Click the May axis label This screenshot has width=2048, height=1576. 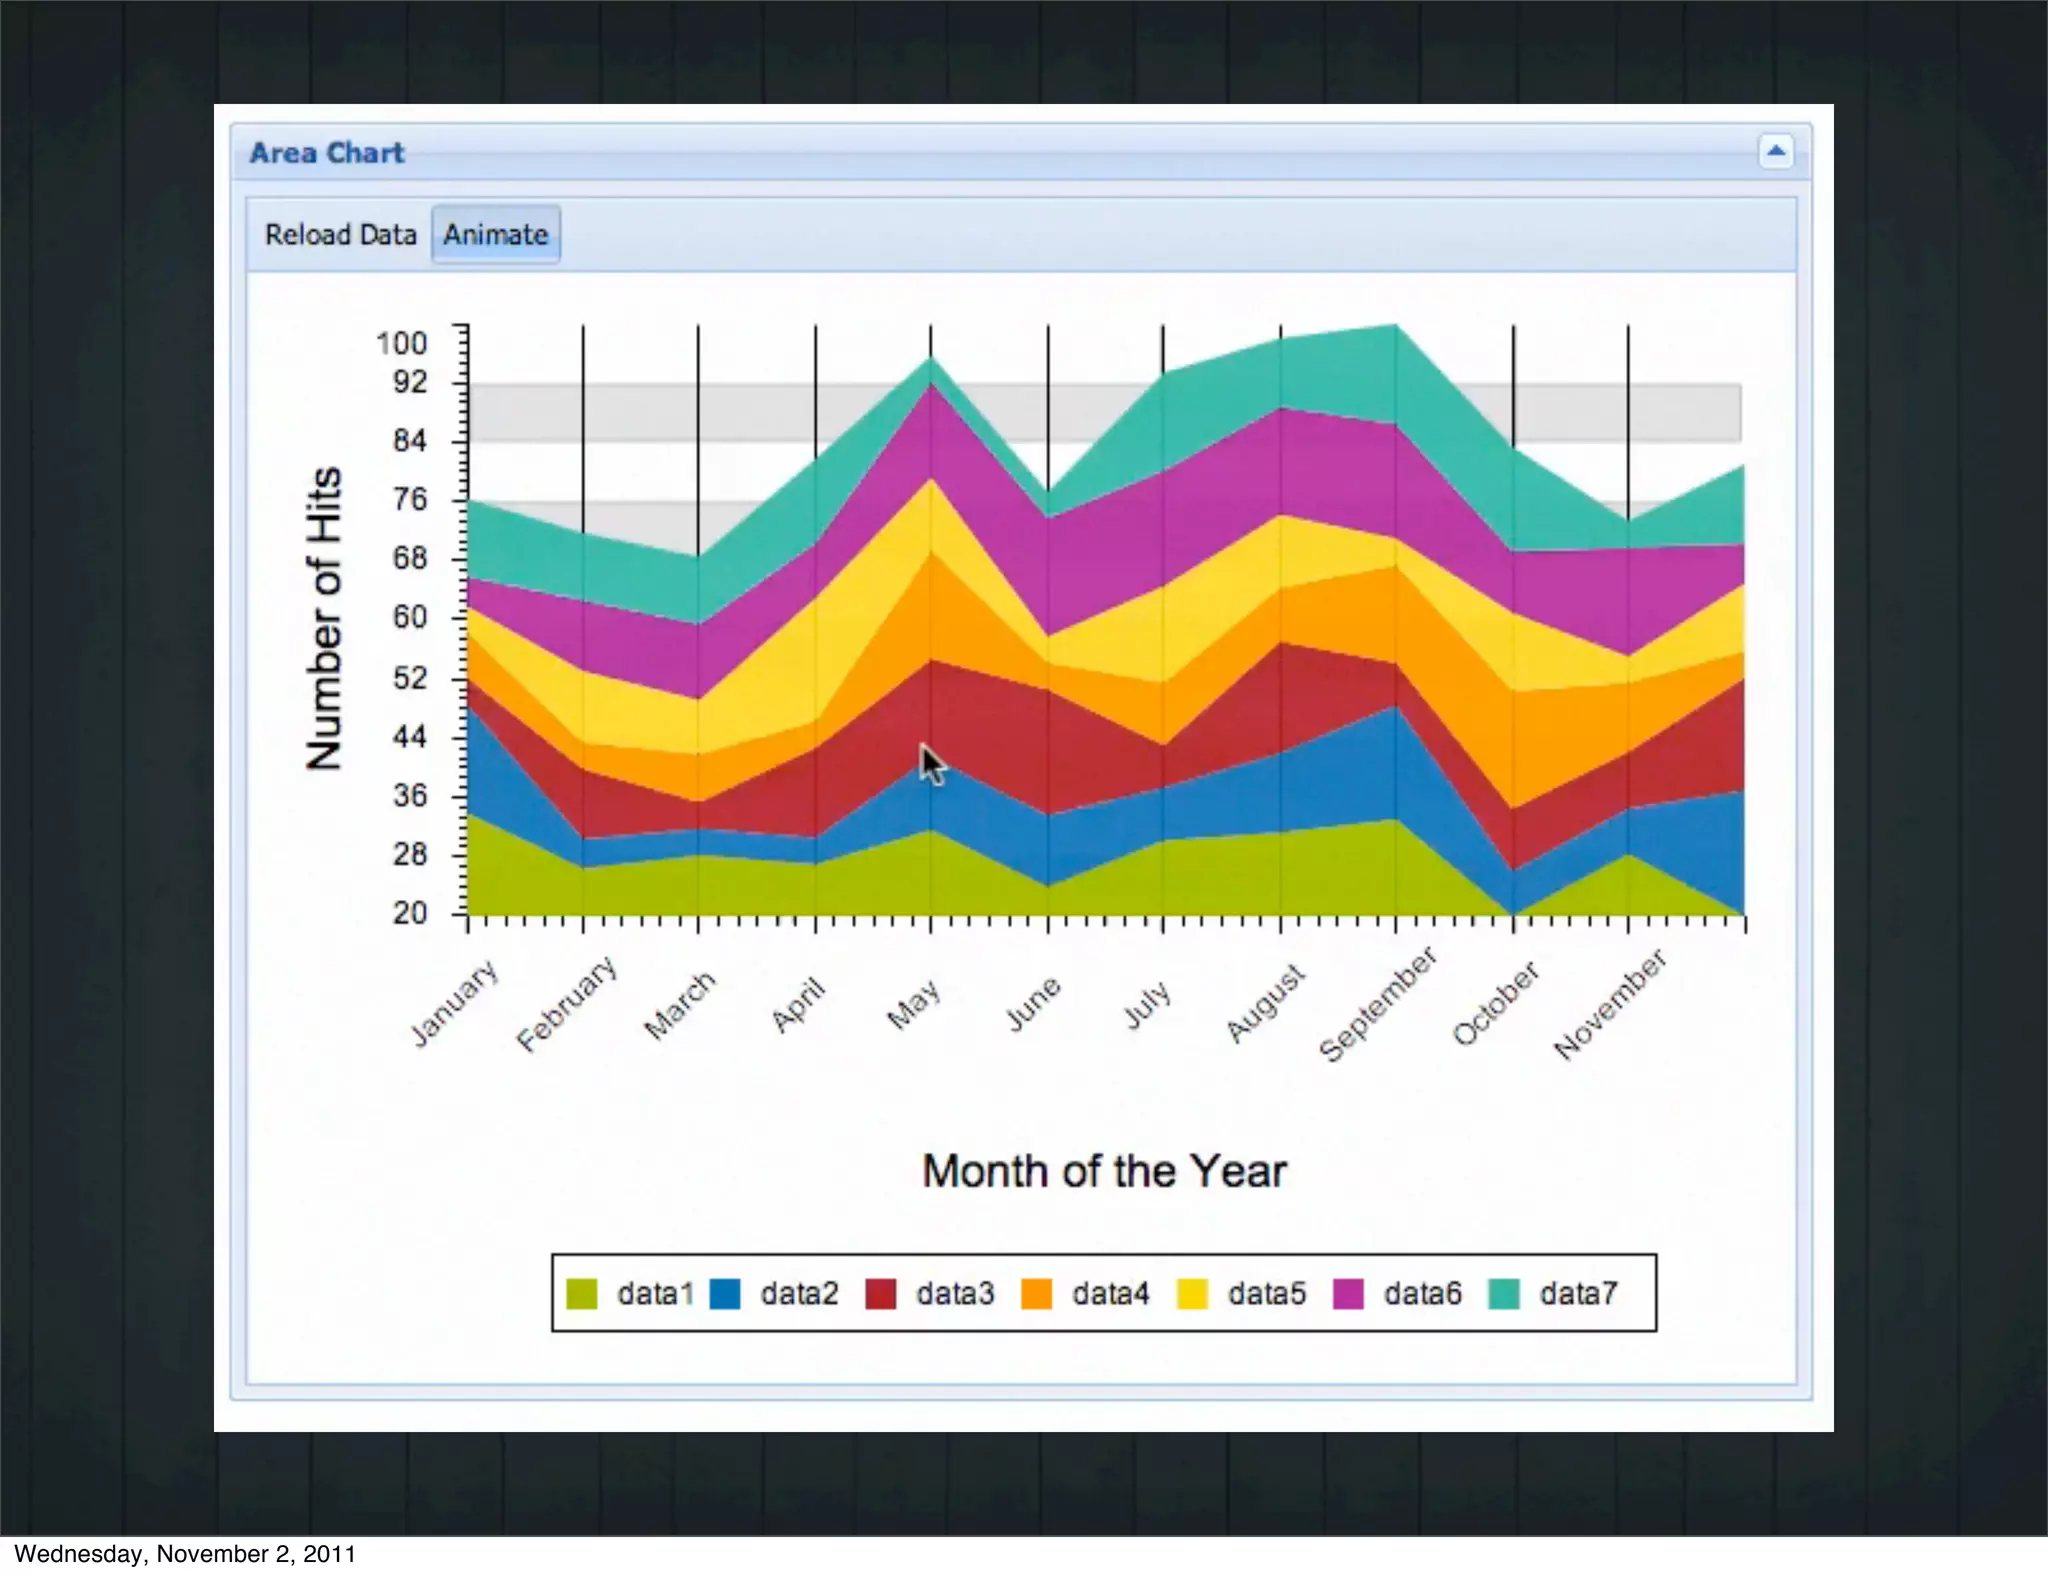pos(913,1004)
